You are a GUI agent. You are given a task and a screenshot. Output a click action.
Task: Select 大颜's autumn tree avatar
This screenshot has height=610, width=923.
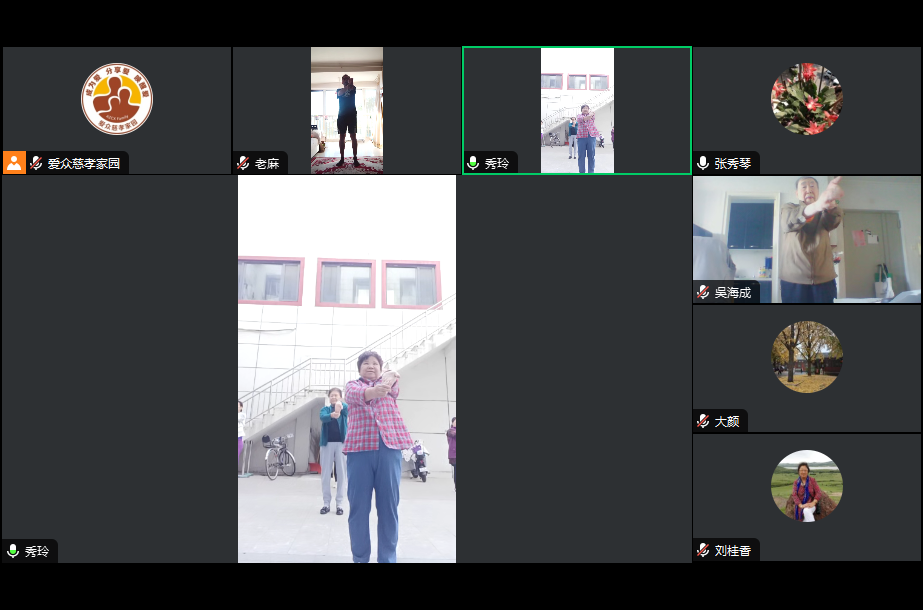pos(807,357)
